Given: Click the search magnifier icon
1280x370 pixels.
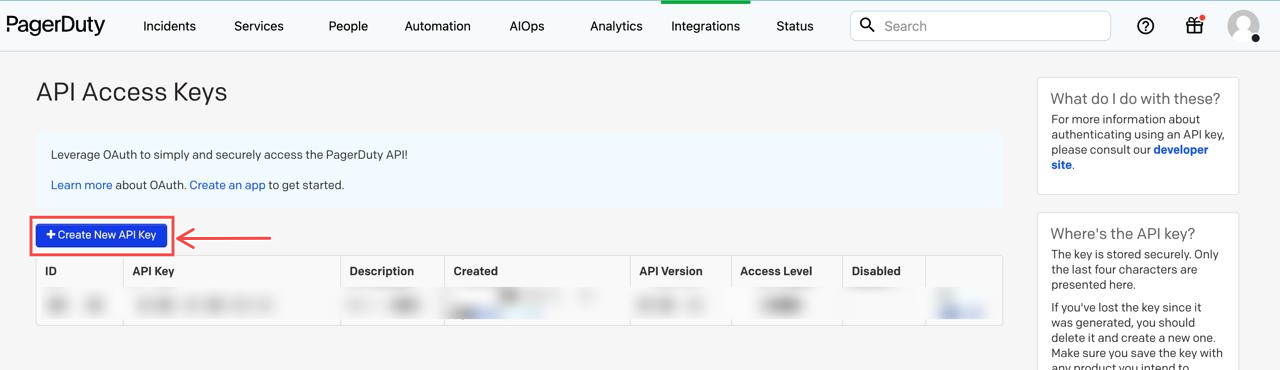Looking at the screenshot, I should pos(867,25).
